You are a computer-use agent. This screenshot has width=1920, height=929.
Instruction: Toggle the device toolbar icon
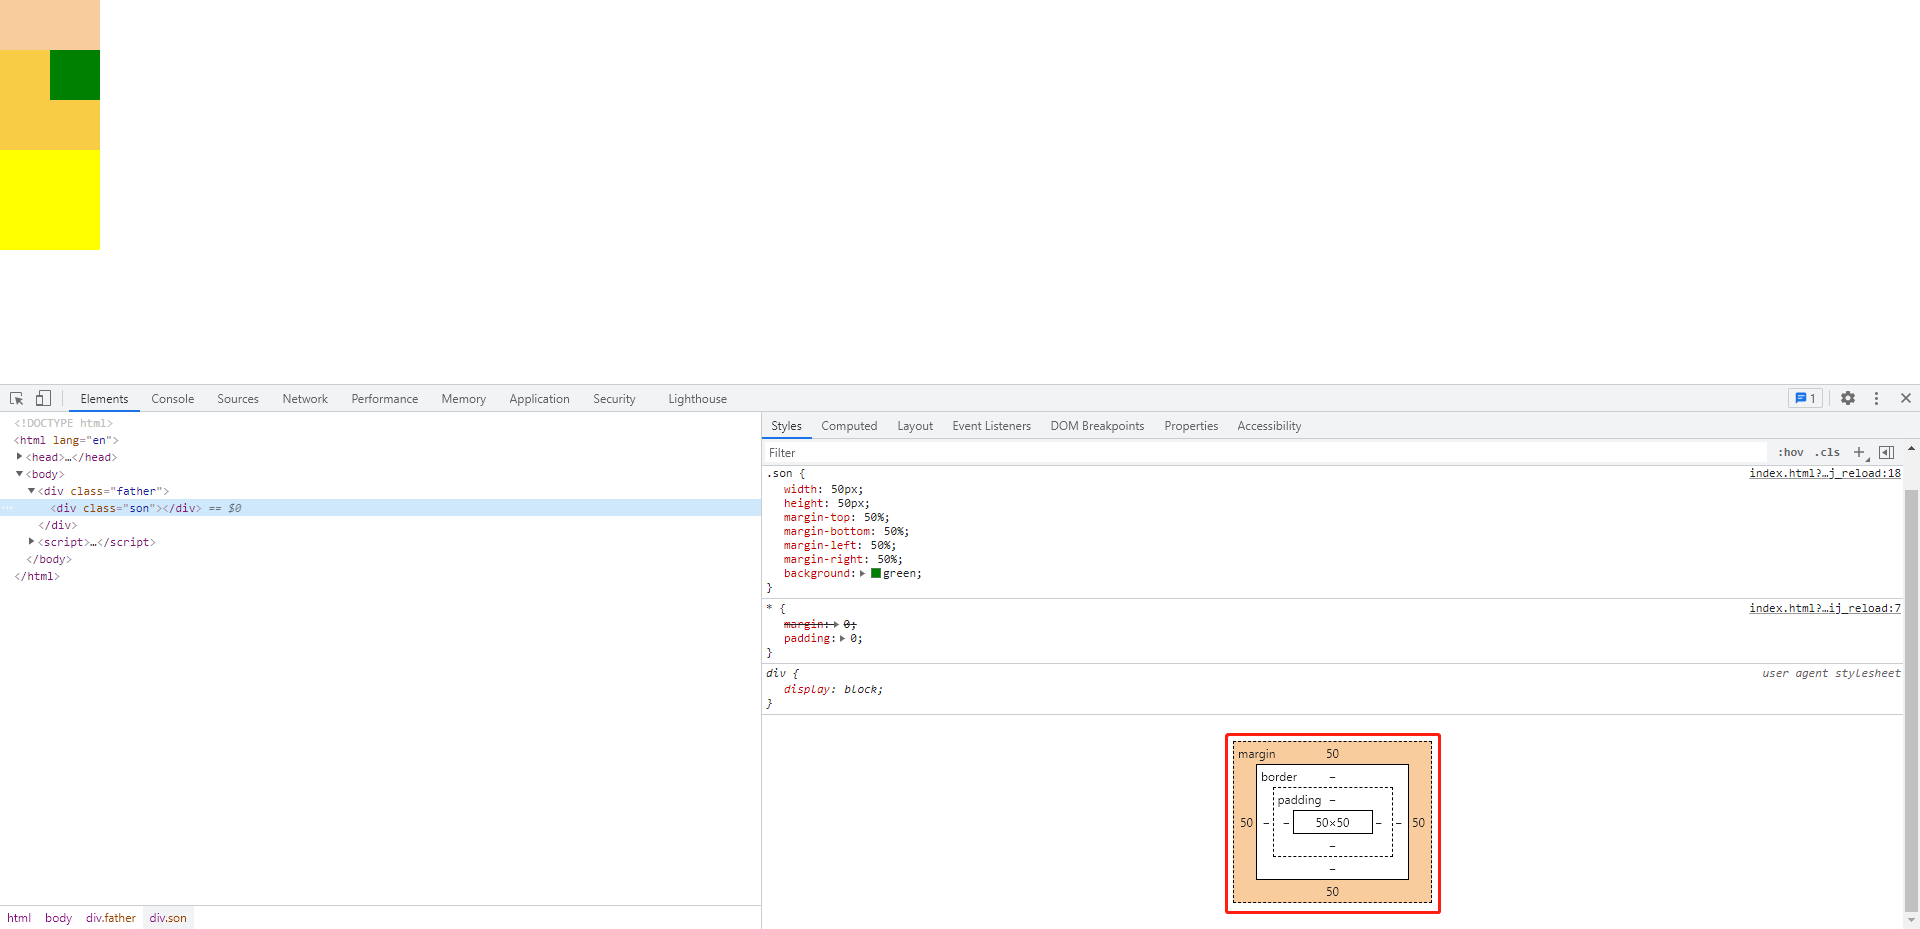(x=43, y=398)
